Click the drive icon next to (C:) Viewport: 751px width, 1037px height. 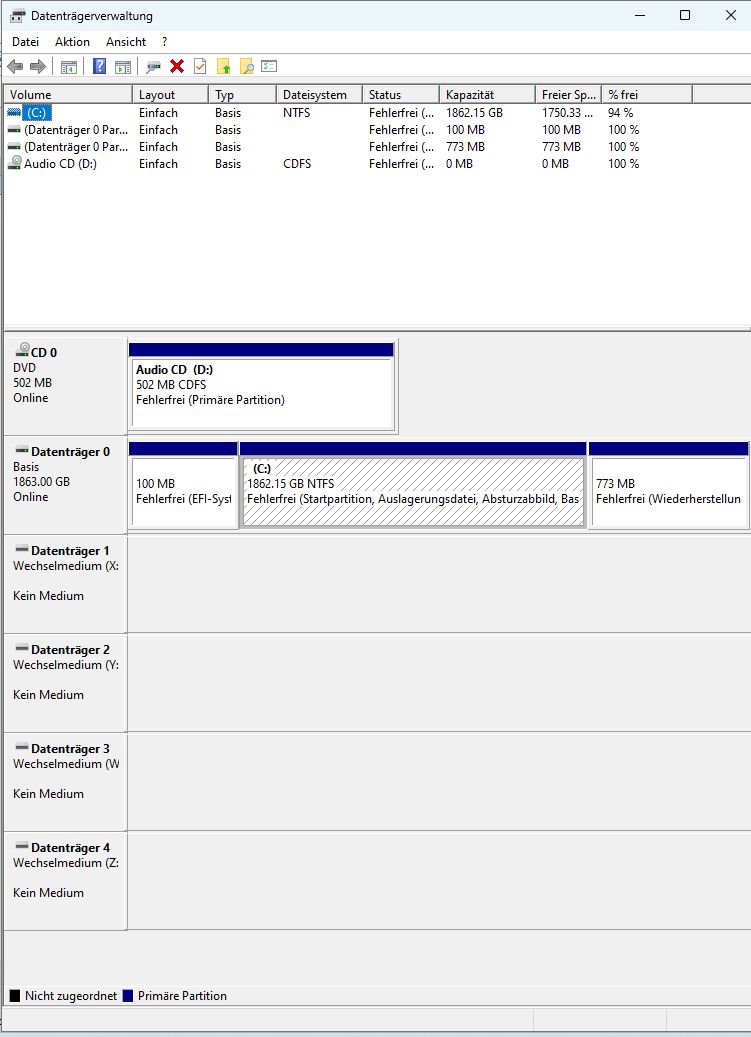14,112
